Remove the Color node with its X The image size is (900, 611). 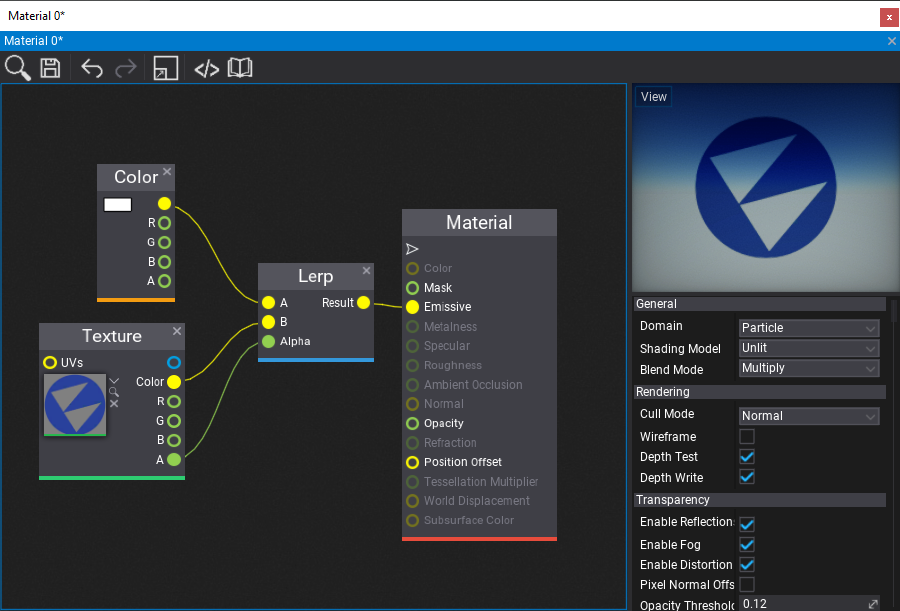(167, 171)
